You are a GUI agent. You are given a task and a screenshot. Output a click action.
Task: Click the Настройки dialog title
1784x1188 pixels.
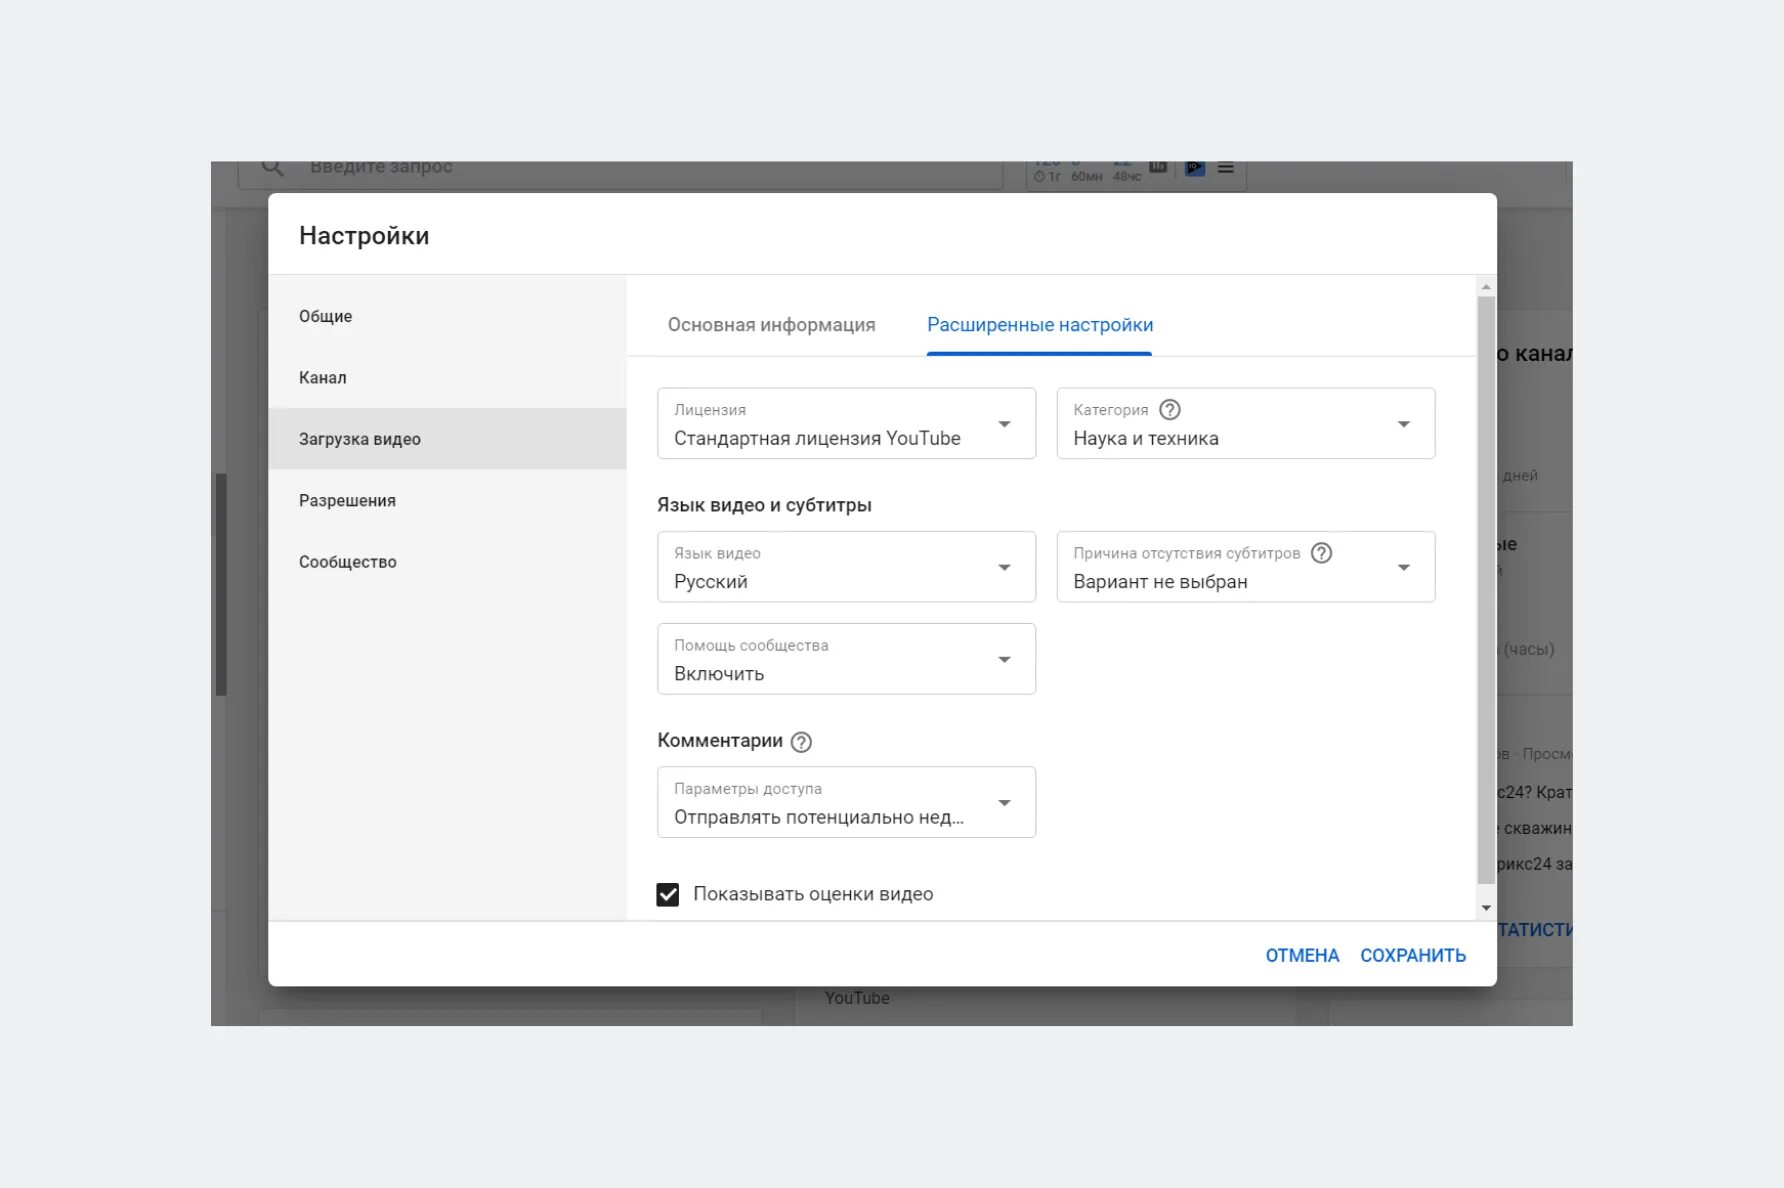[x=364, y=236]
